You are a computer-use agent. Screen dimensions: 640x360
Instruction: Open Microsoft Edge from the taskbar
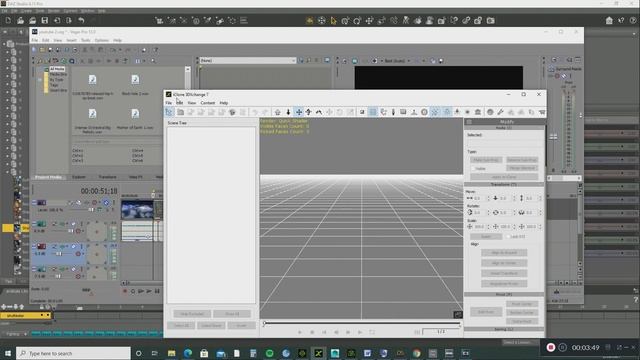188,353
